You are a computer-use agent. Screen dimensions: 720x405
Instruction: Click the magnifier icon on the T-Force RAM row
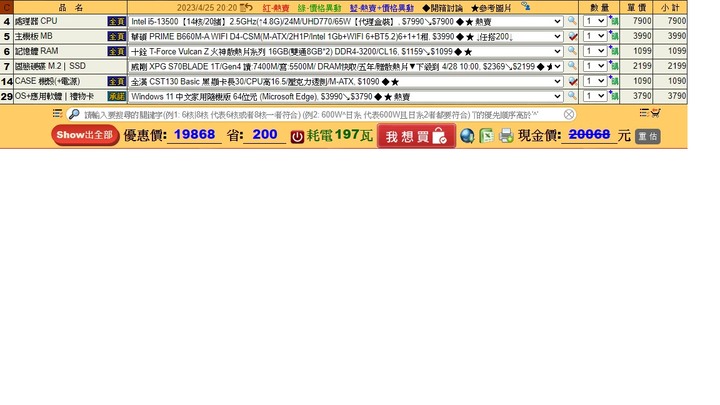[x=572, y=51]
